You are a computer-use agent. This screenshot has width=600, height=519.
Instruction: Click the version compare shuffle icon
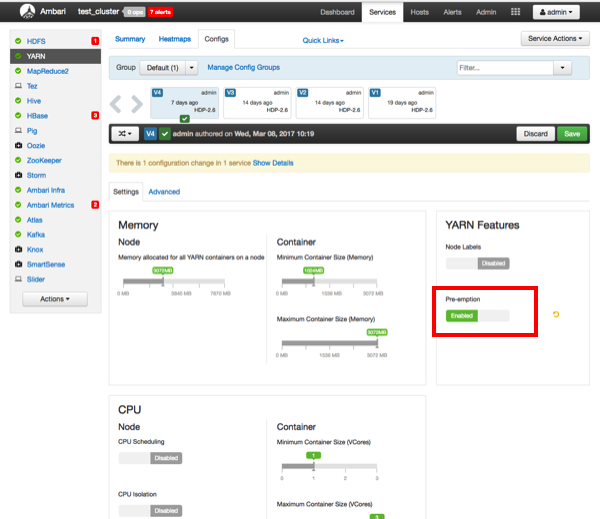[x=125, y=133]
